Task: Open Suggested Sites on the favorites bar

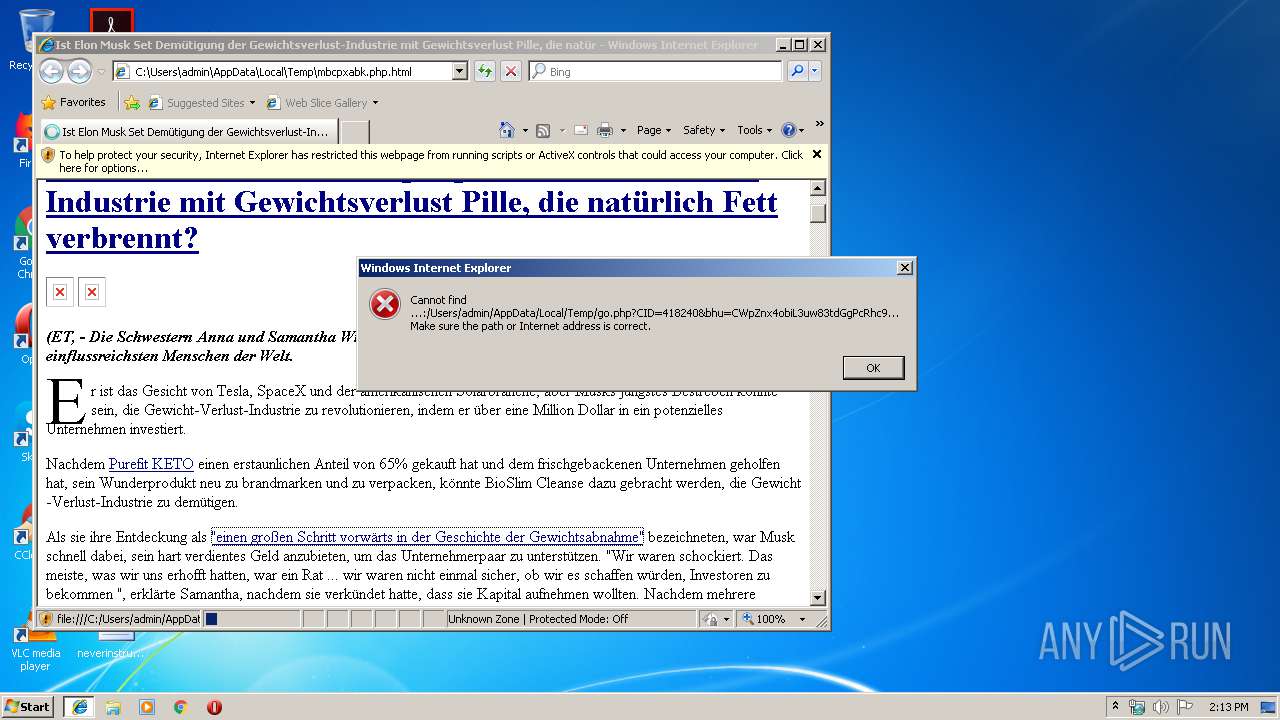Action: click(202, 102)
